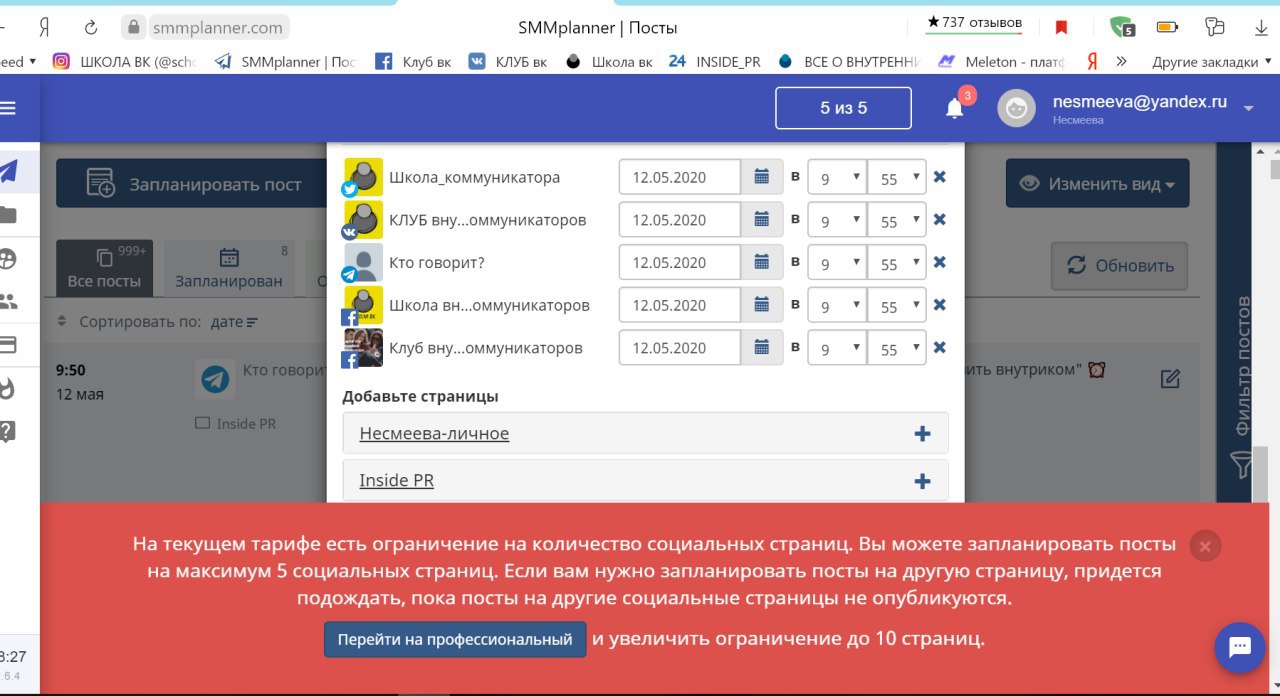This screenshot has width=1280, height=696.
Task: Reload page with browser refresh icon
Action: (91, 27)
